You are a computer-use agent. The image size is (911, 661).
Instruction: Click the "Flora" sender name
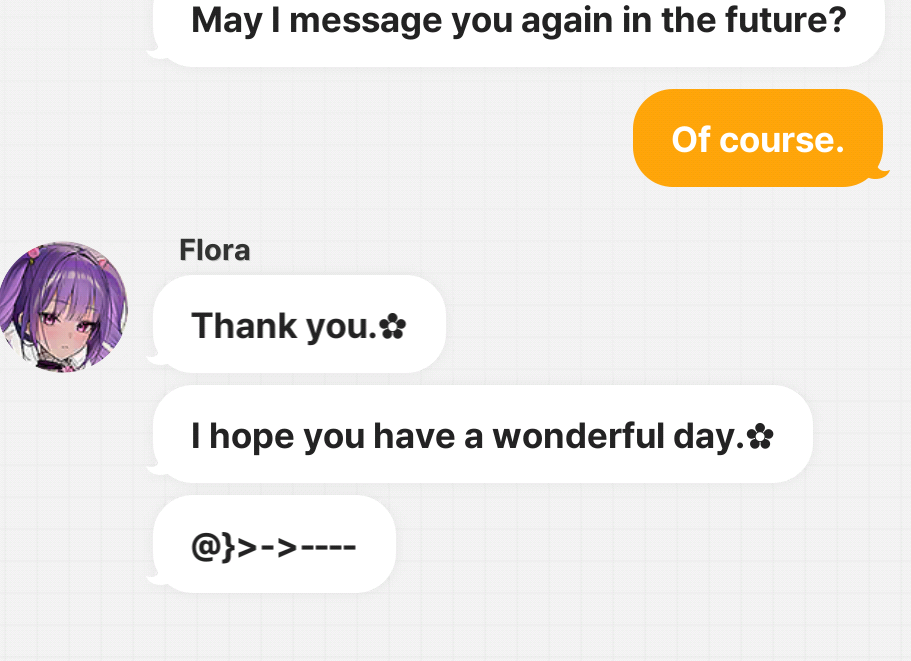tap(214, 250)
